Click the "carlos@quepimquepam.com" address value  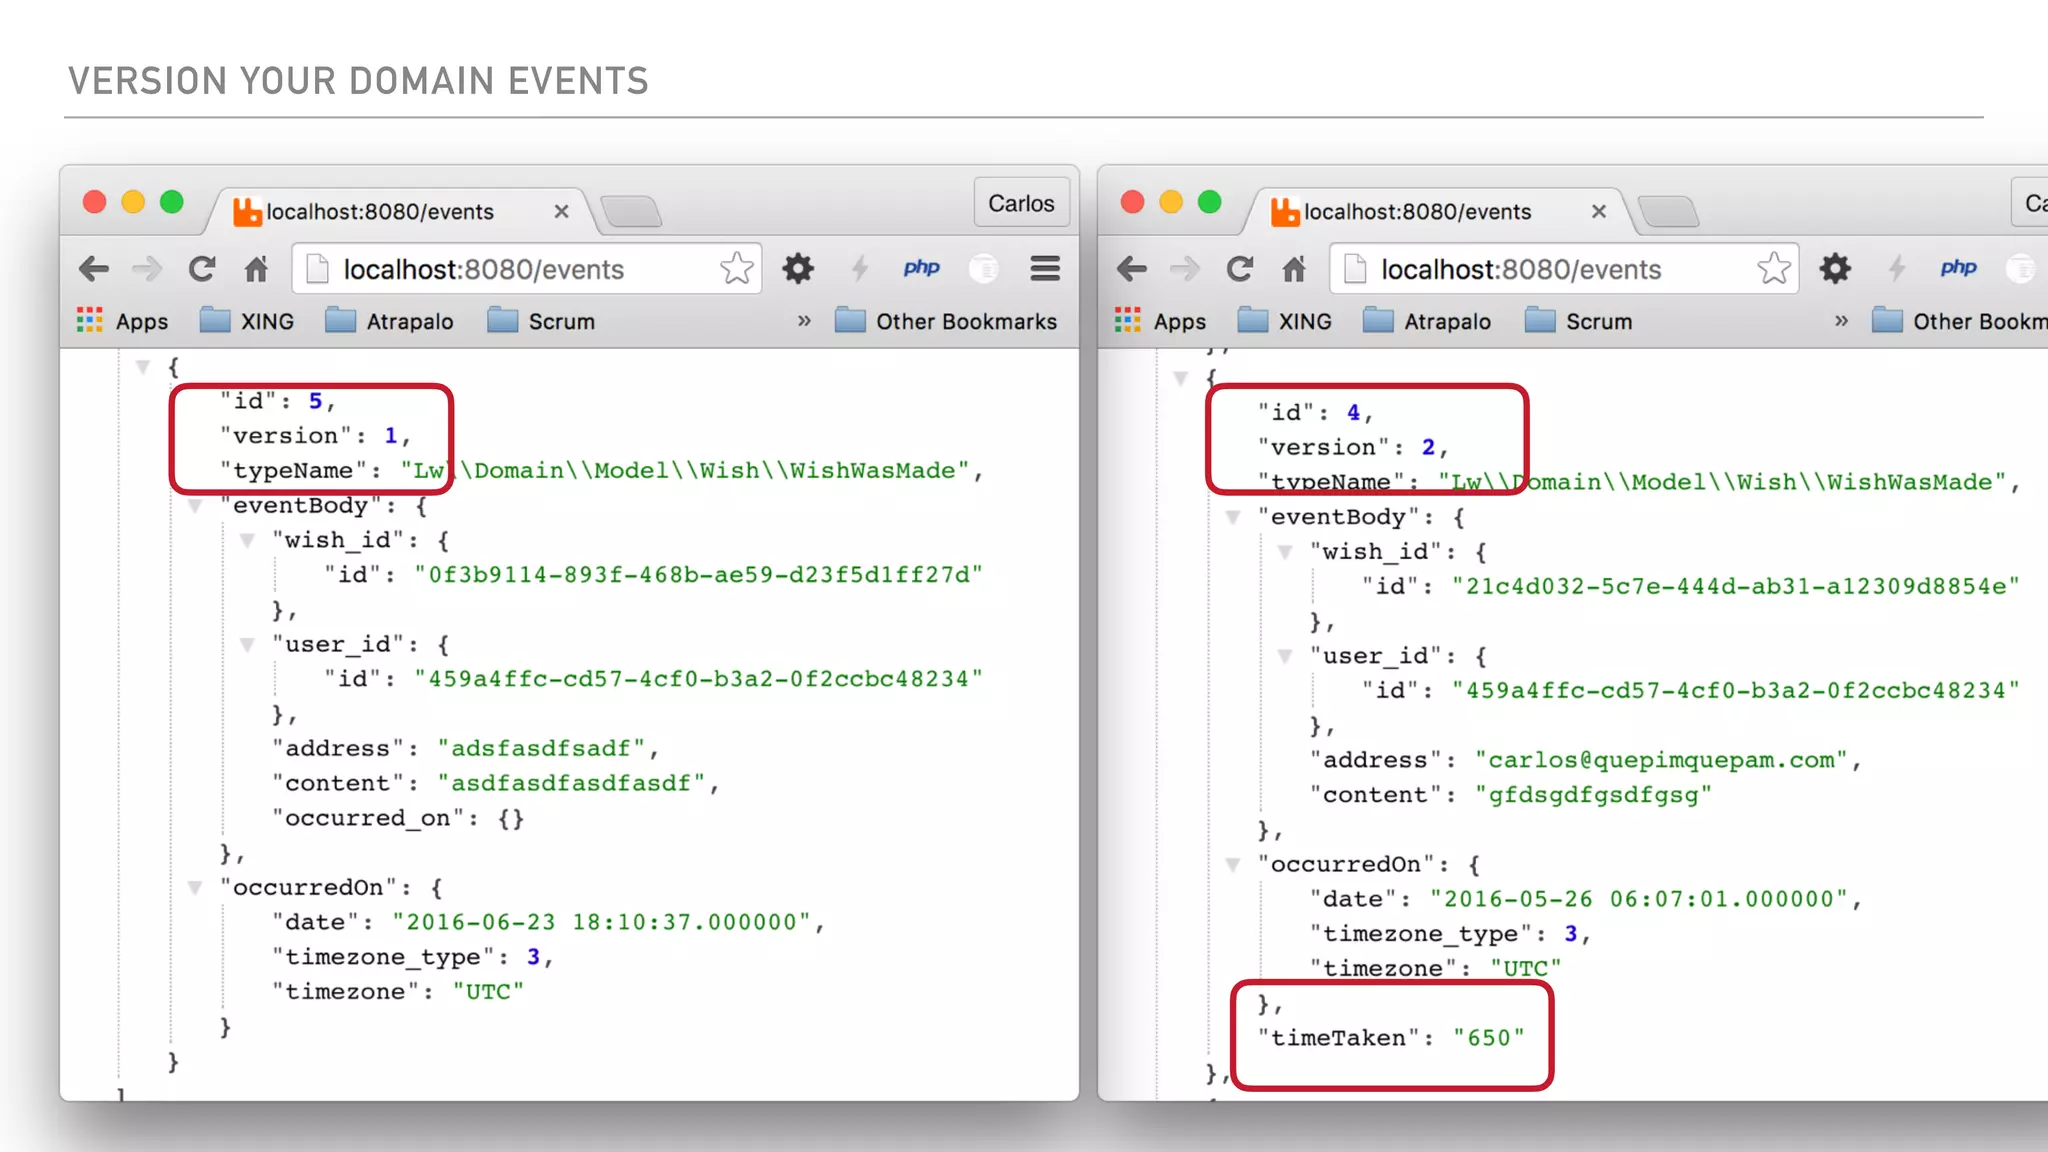click(1662, 760)
